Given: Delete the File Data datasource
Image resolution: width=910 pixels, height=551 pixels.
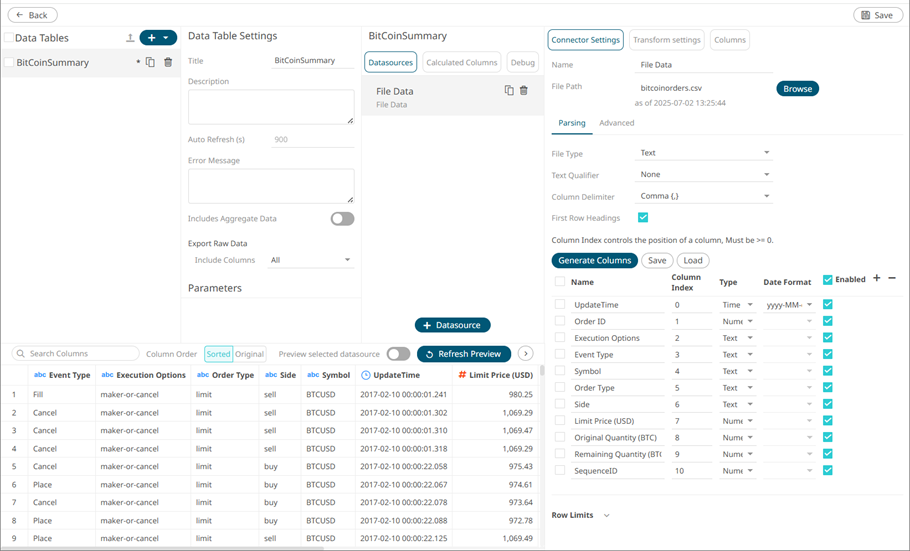Looking at the screenshot, I should [x=524, y=91].
